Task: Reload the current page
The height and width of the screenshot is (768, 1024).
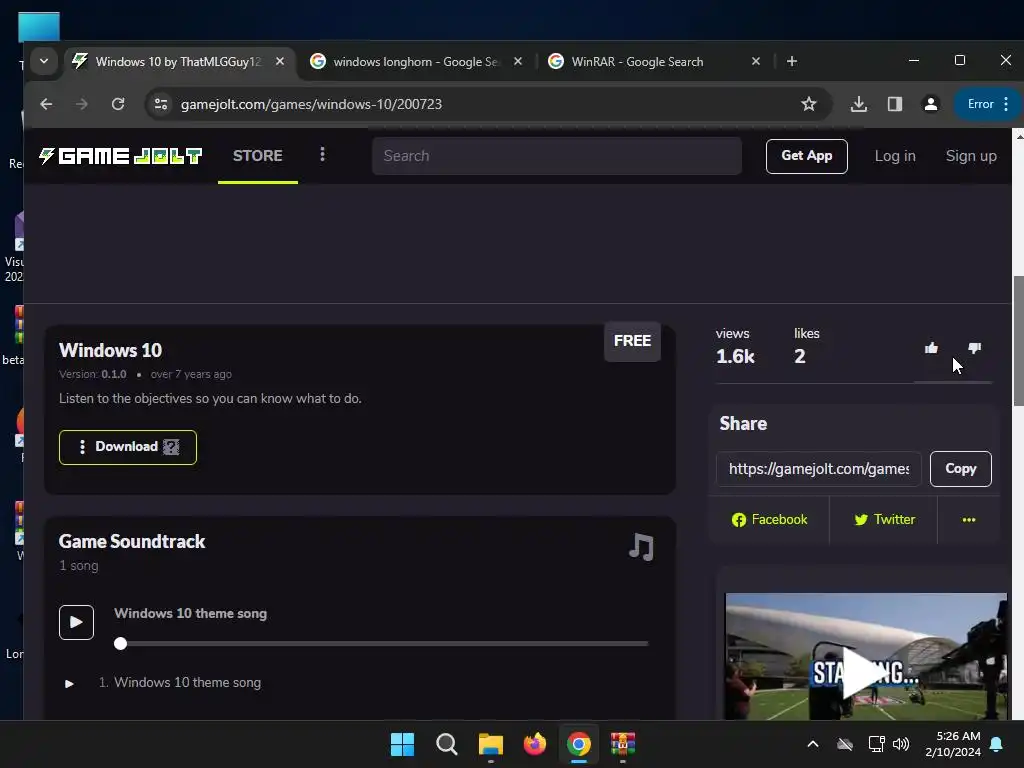Action: point(118,104)
